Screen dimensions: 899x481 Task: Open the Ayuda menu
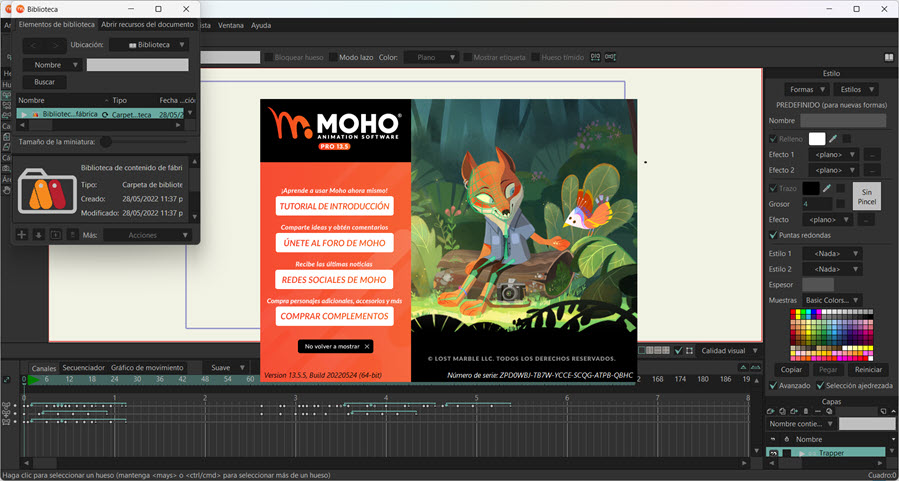pyautogui.click(x=261, y=25)
